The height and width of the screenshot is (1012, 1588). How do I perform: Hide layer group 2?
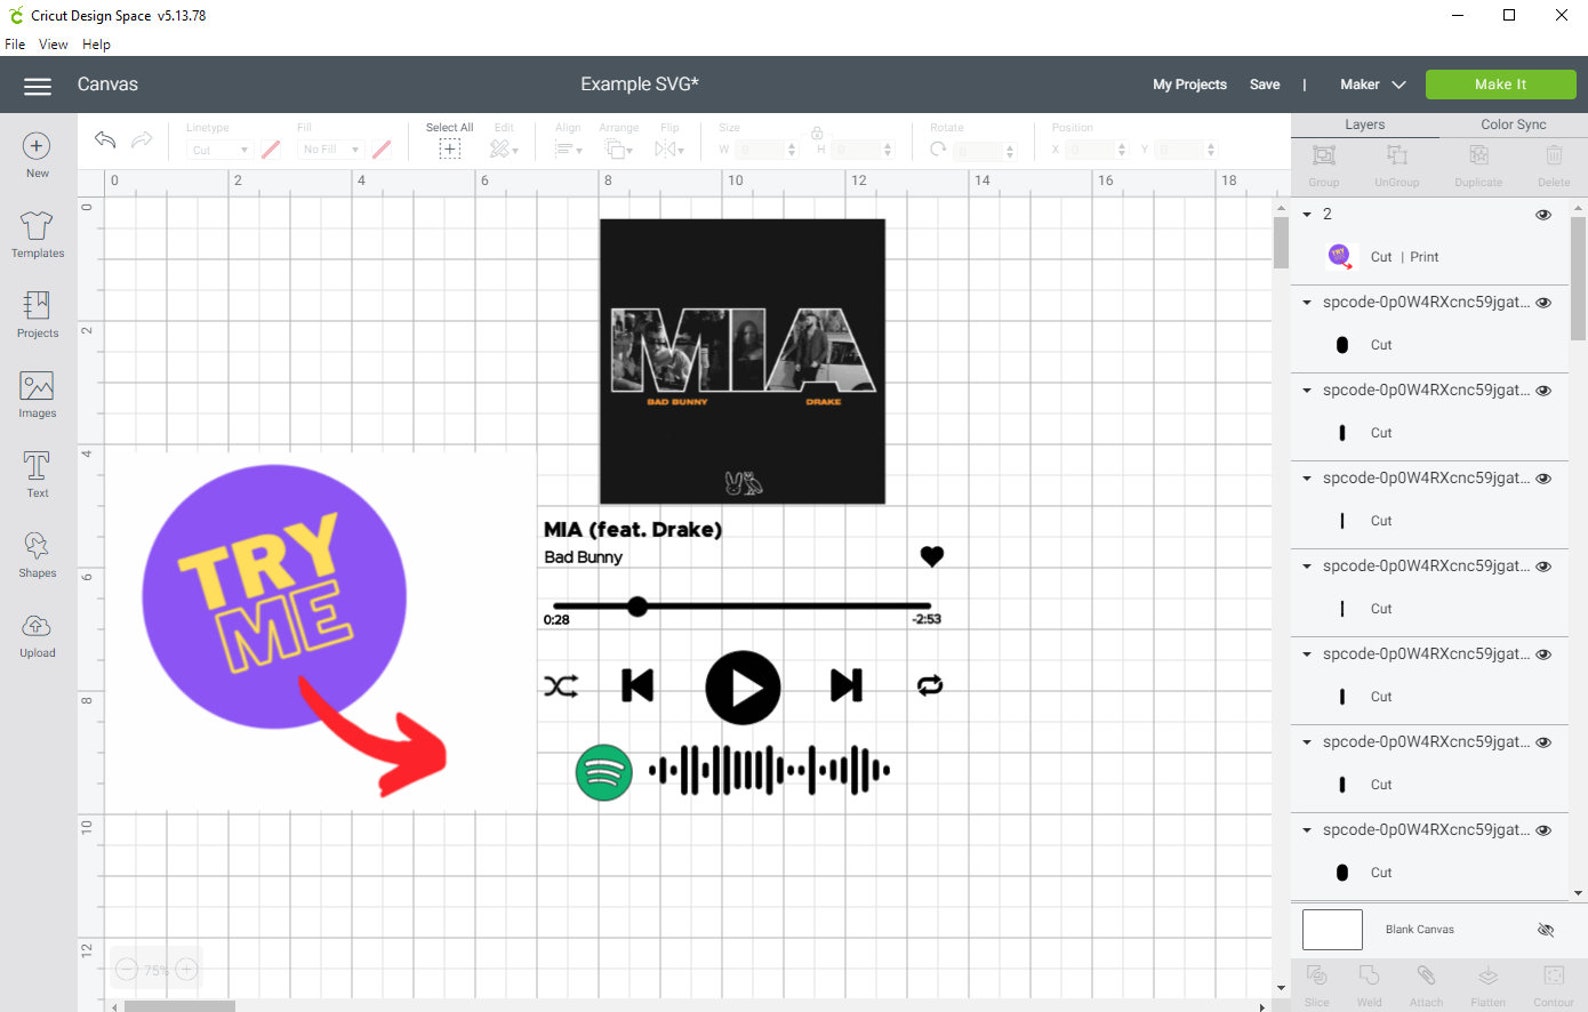click(x=1543, y=215)
